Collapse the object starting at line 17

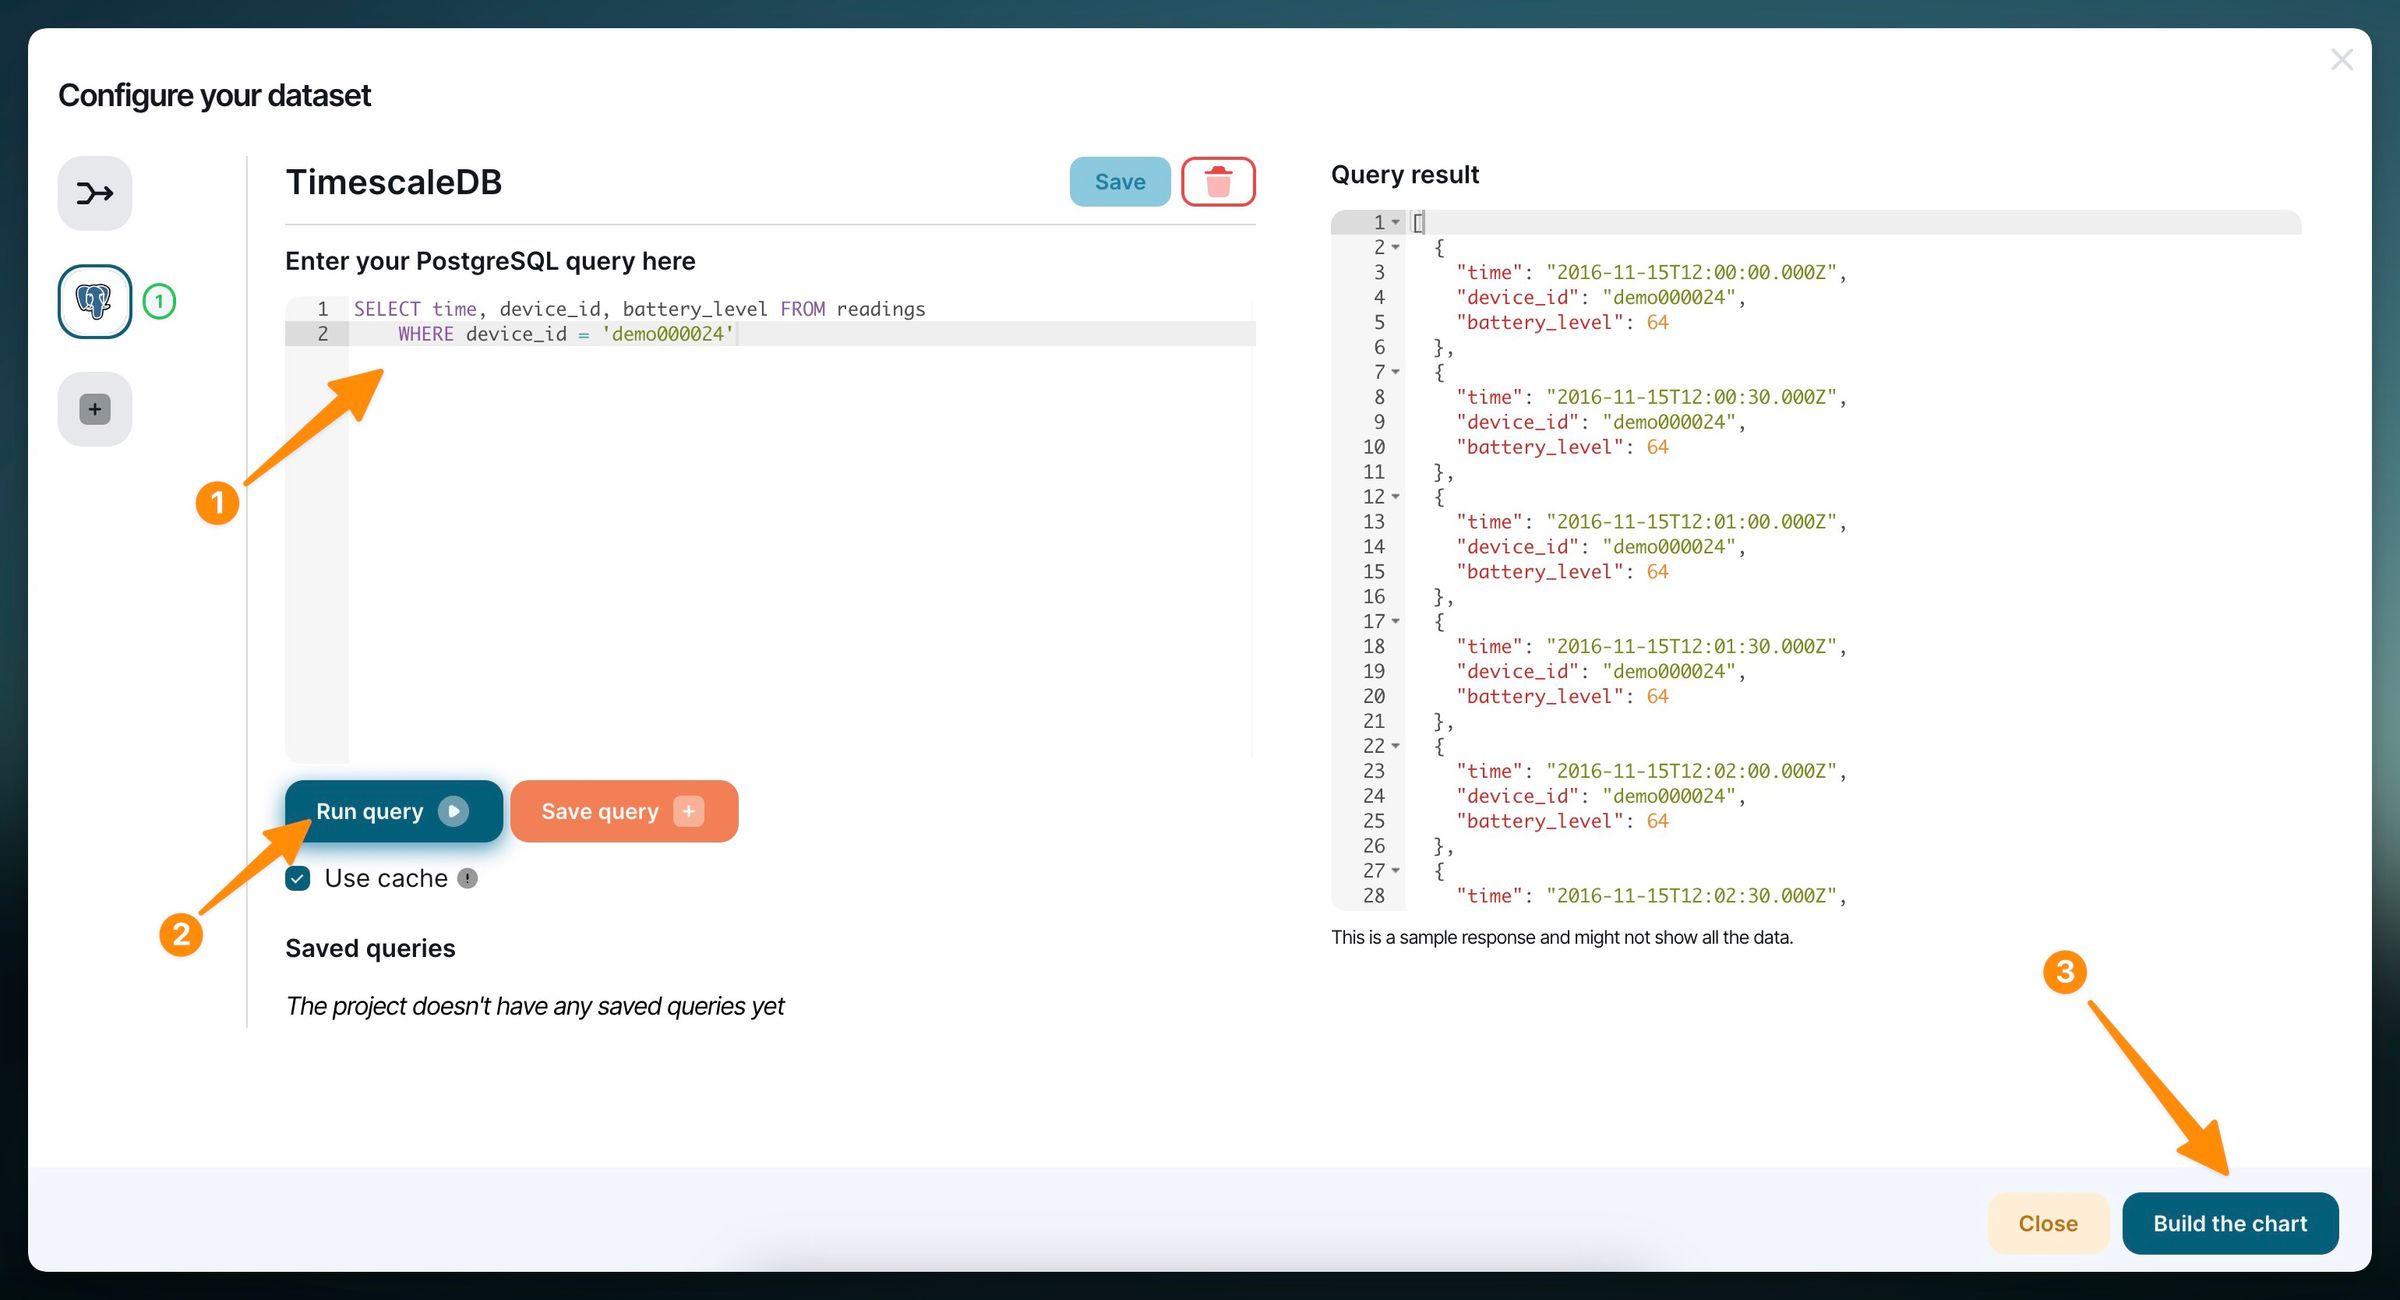pyautogui.click(x=1396, y=621)
